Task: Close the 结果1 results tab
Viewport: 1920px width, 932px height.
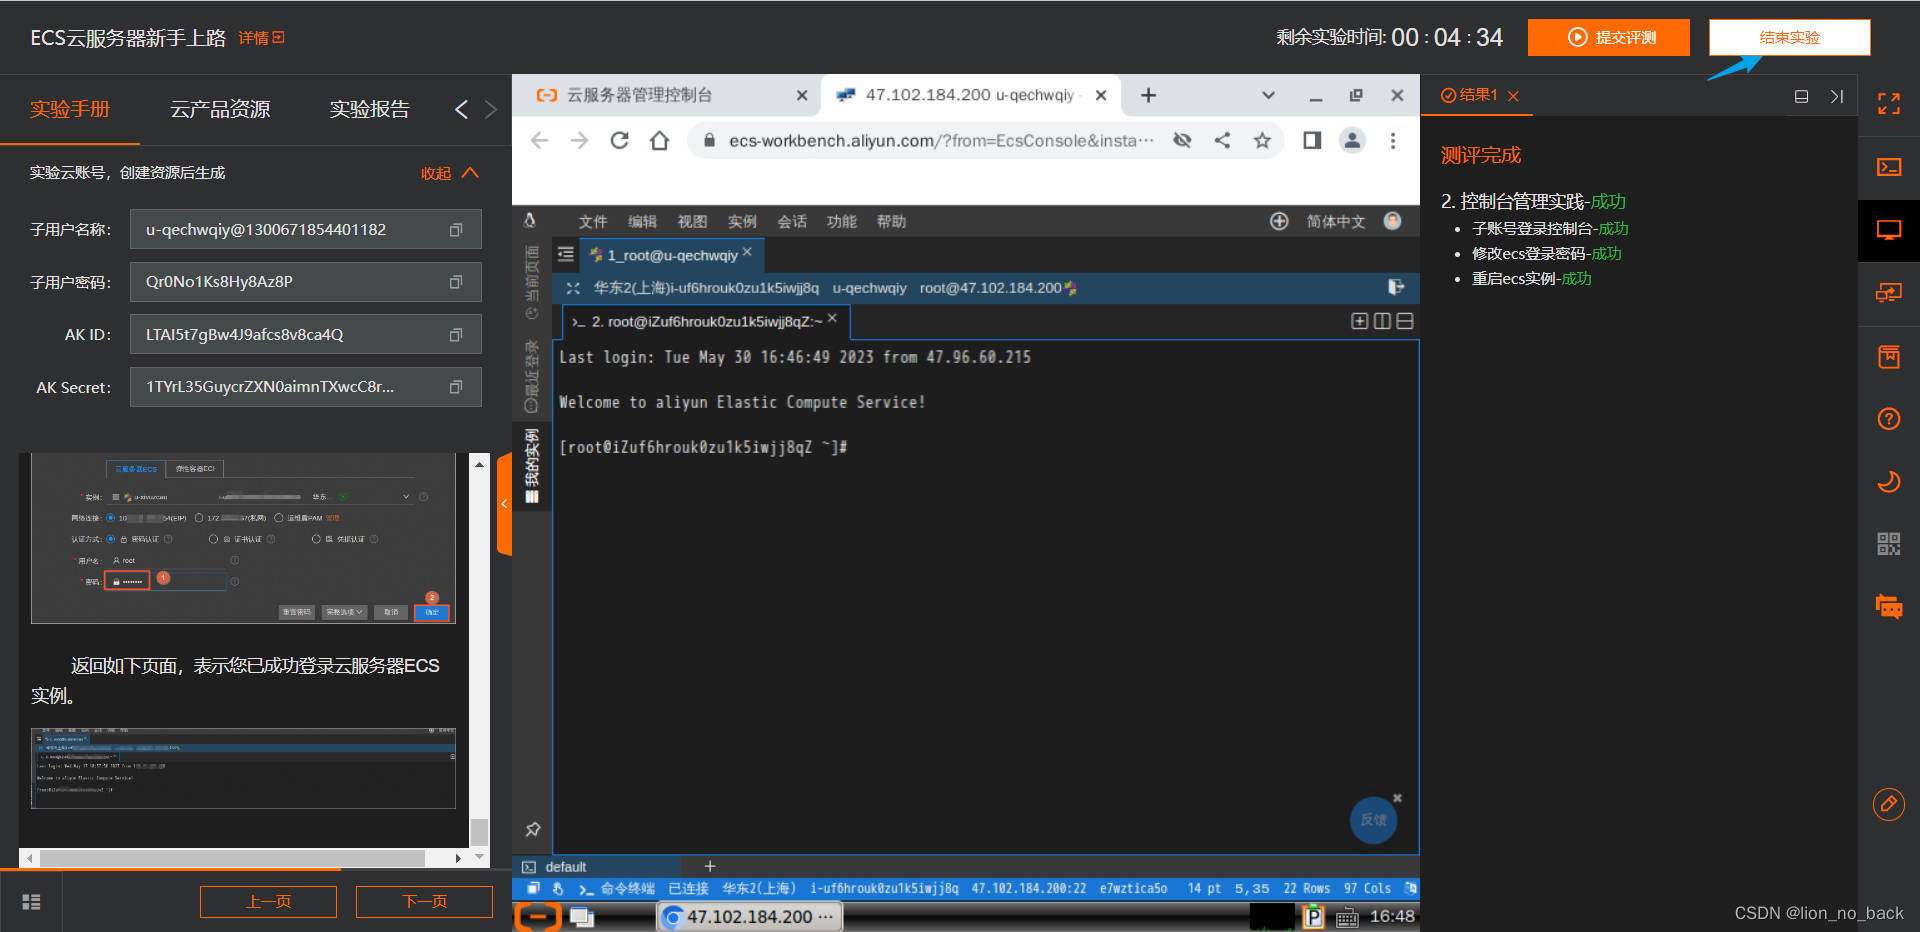Action: 1513,96
